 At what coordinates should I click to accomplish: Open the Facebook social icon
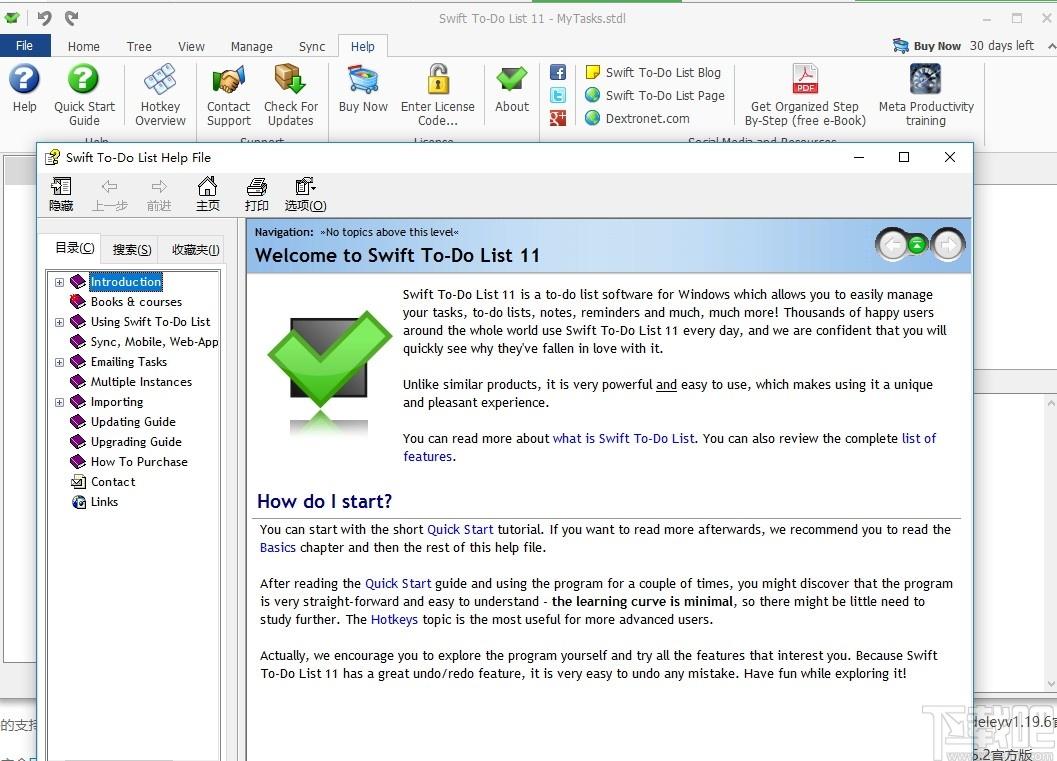point(557,72)
